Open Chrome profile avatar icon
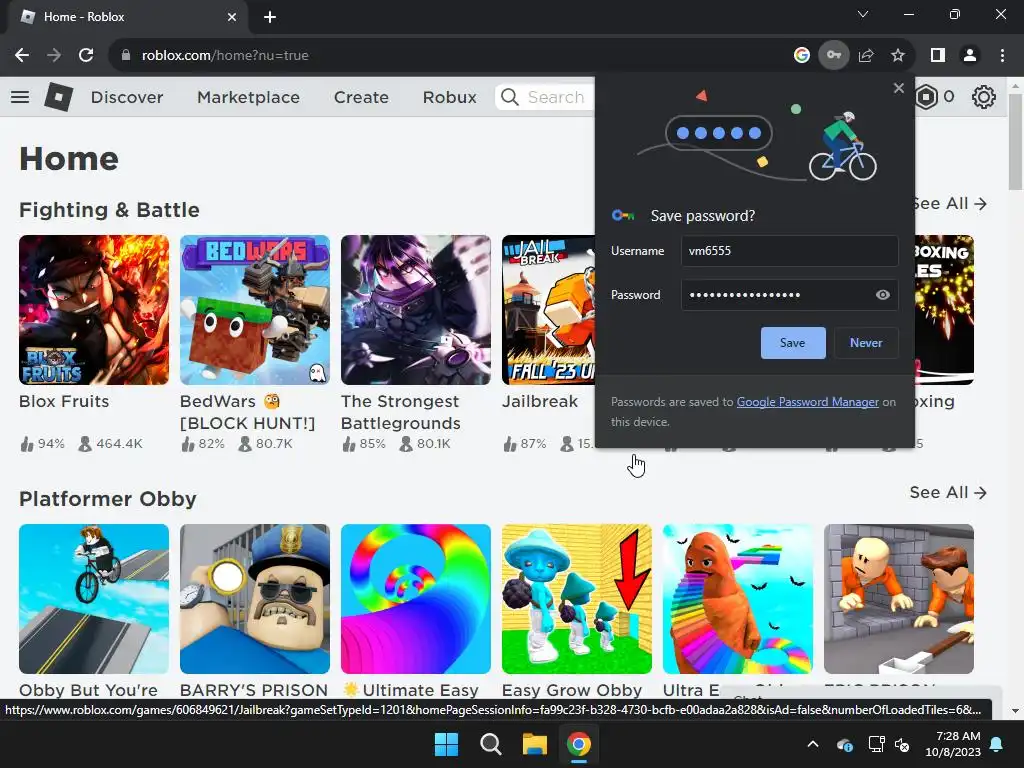Image resolution: width=1024 pixels, height=768 pixels. click(970, 56)
